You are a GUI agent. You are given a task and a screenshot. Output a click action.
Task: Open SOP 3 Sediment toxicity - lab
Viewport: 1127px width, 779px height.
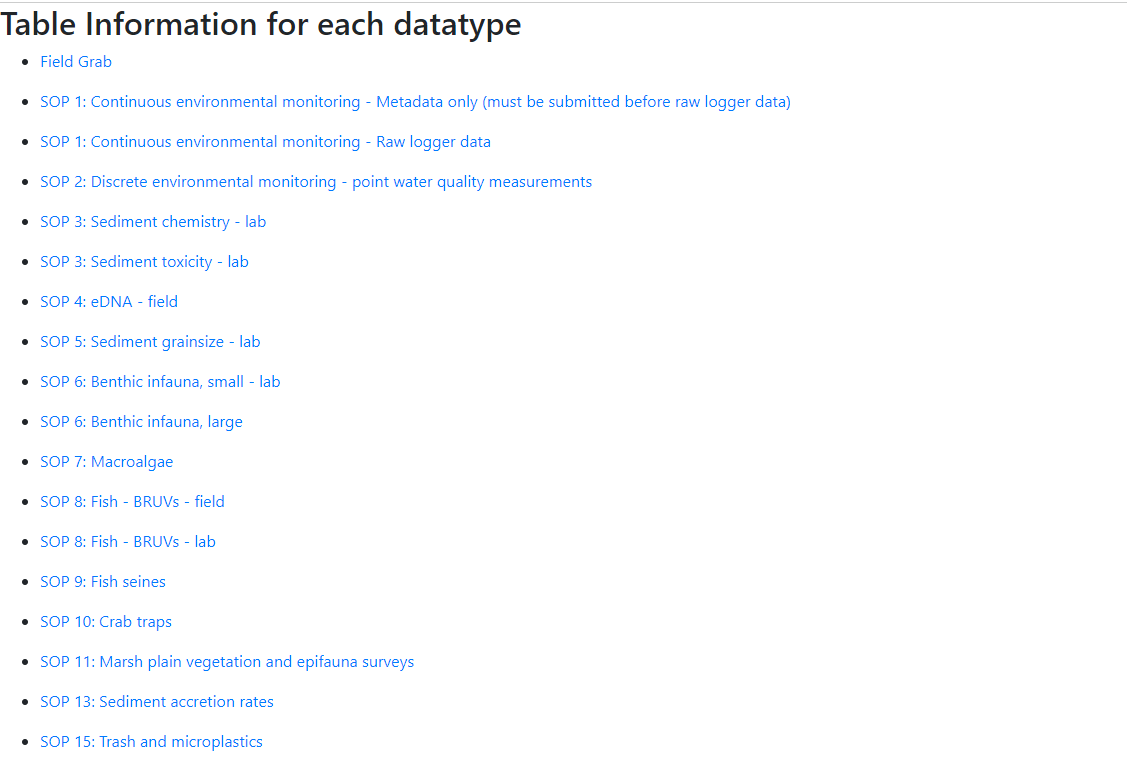click(144, 262)
